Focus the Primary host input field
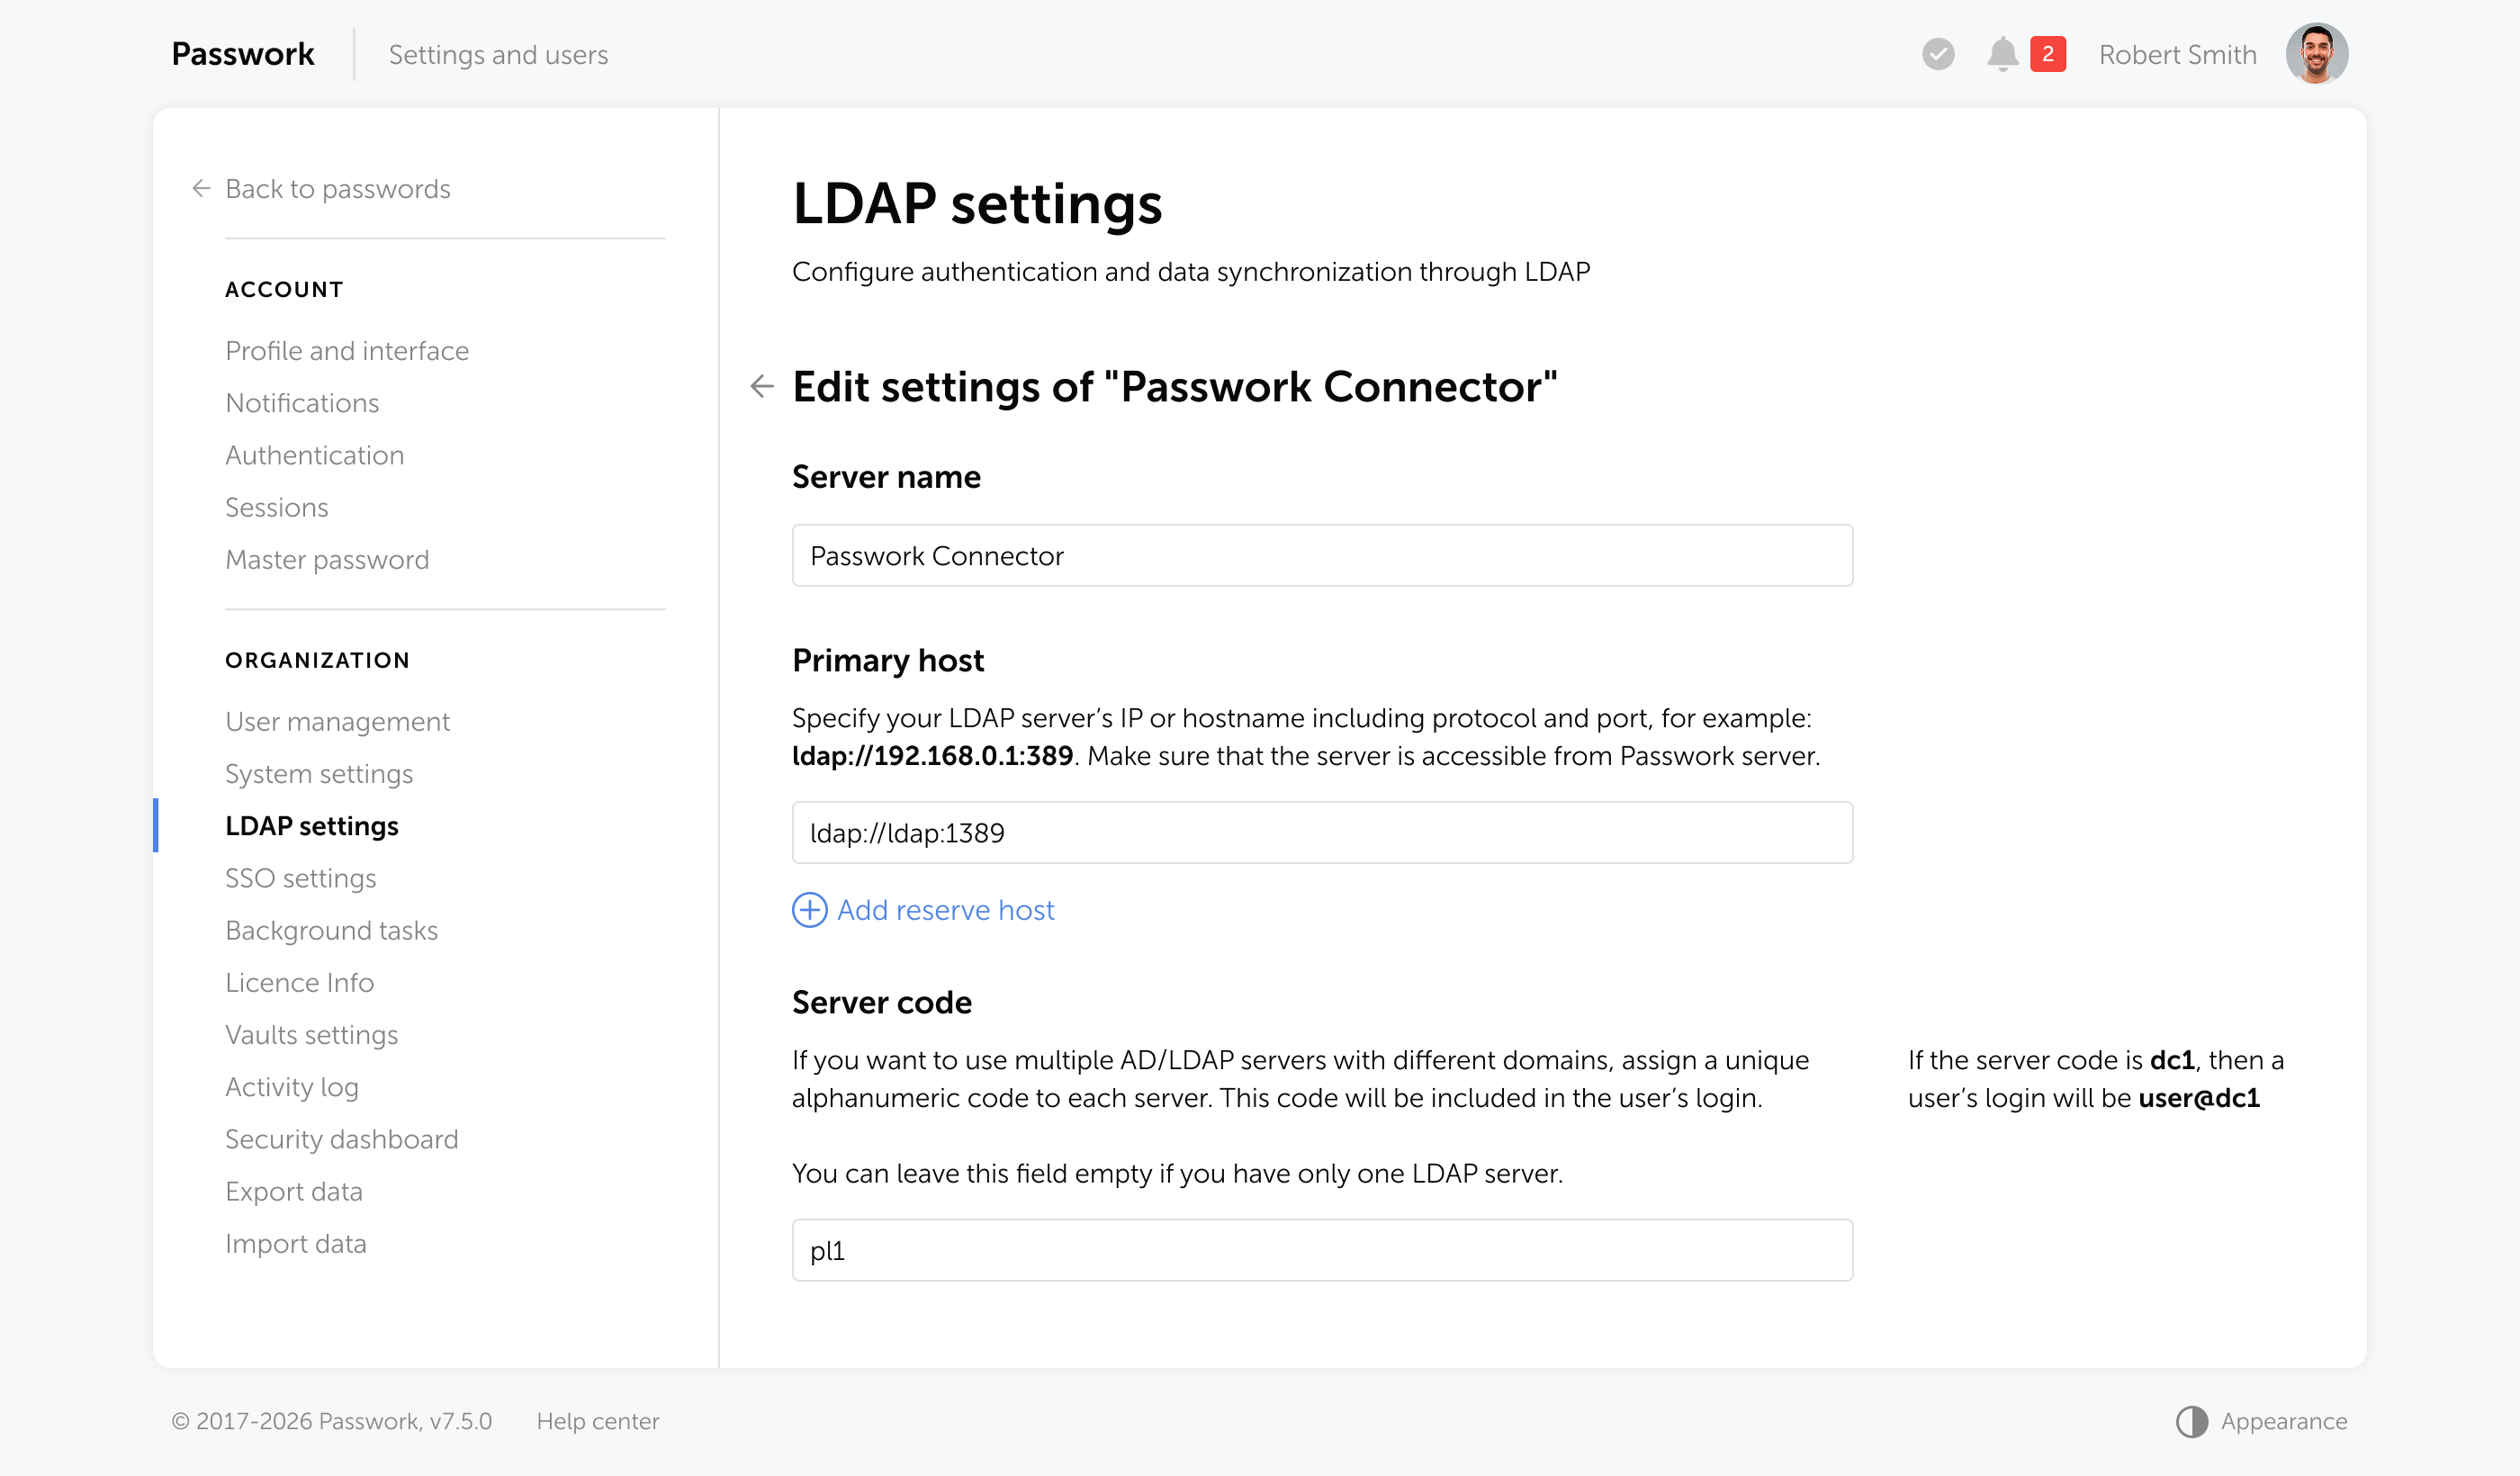 pos(1321,833)
